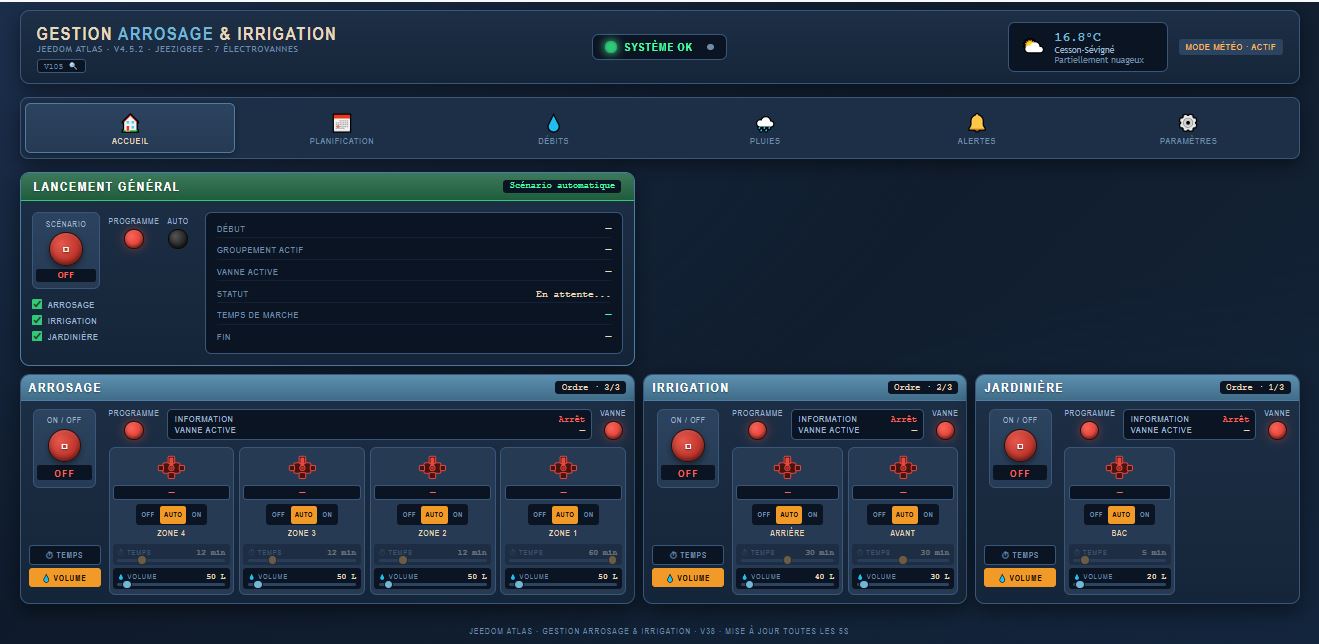Click the V105 search badge
The width and height of the screenshot is (1319, 644).
(x=61, y=66)
